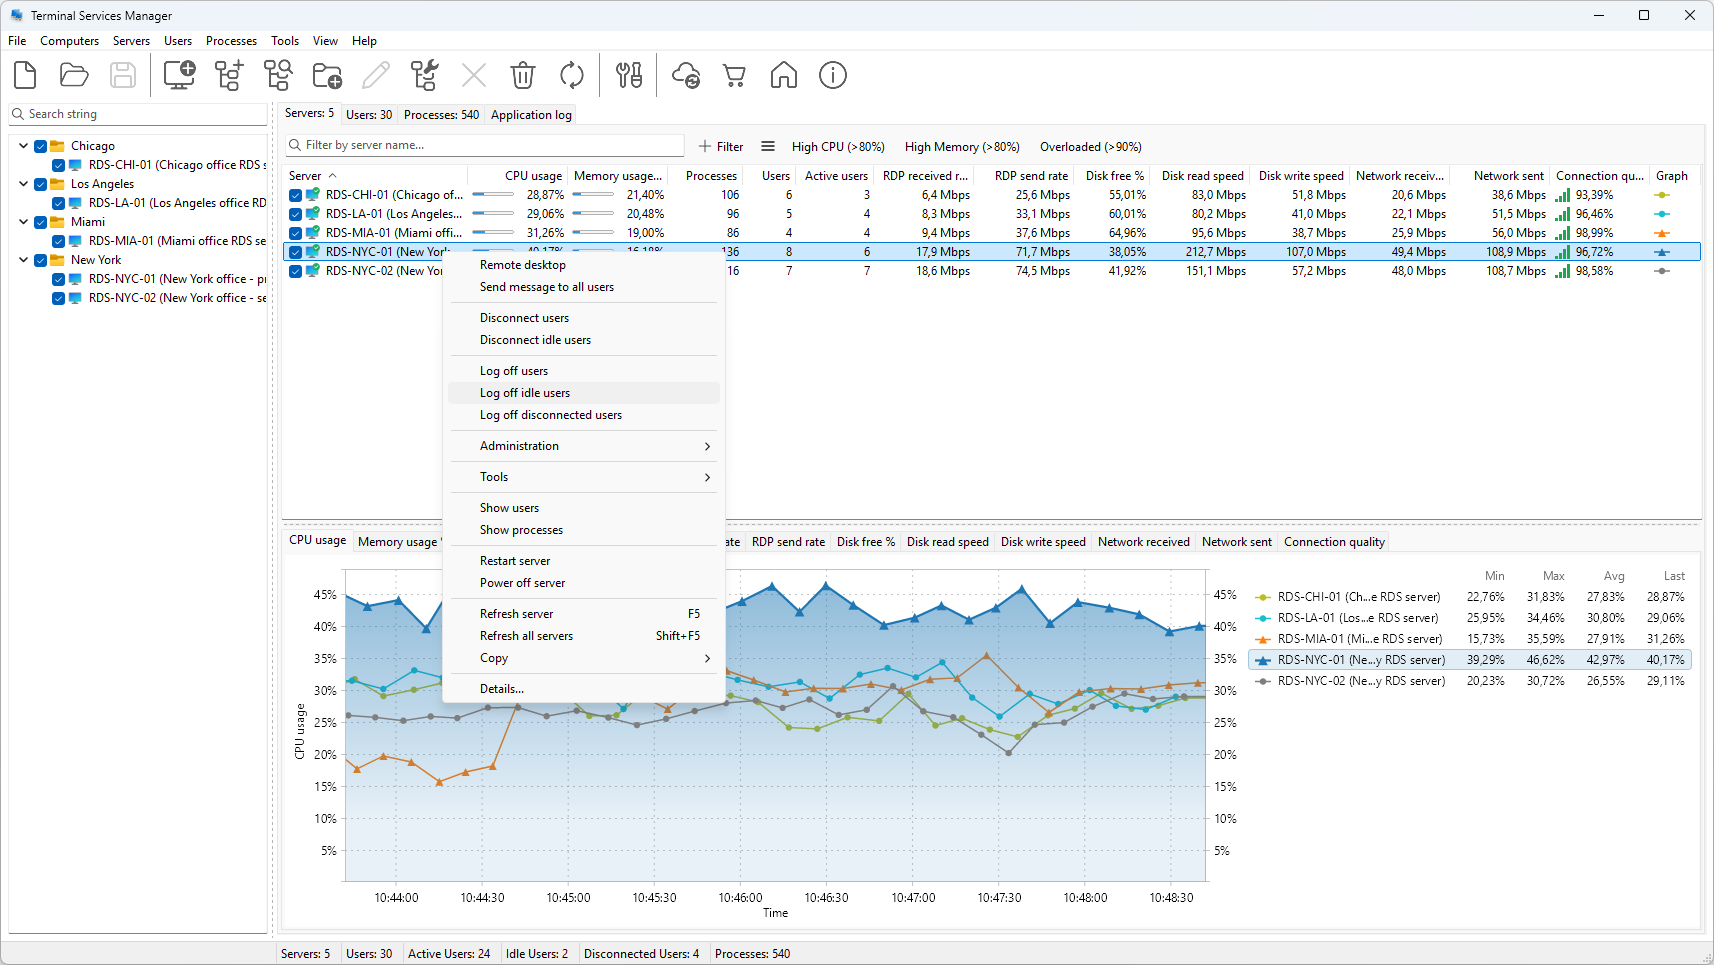Viewport: 1714px width, 965px height.
Task: Uncheck the Miami group checkbox
Action: (x=40, y=222)
